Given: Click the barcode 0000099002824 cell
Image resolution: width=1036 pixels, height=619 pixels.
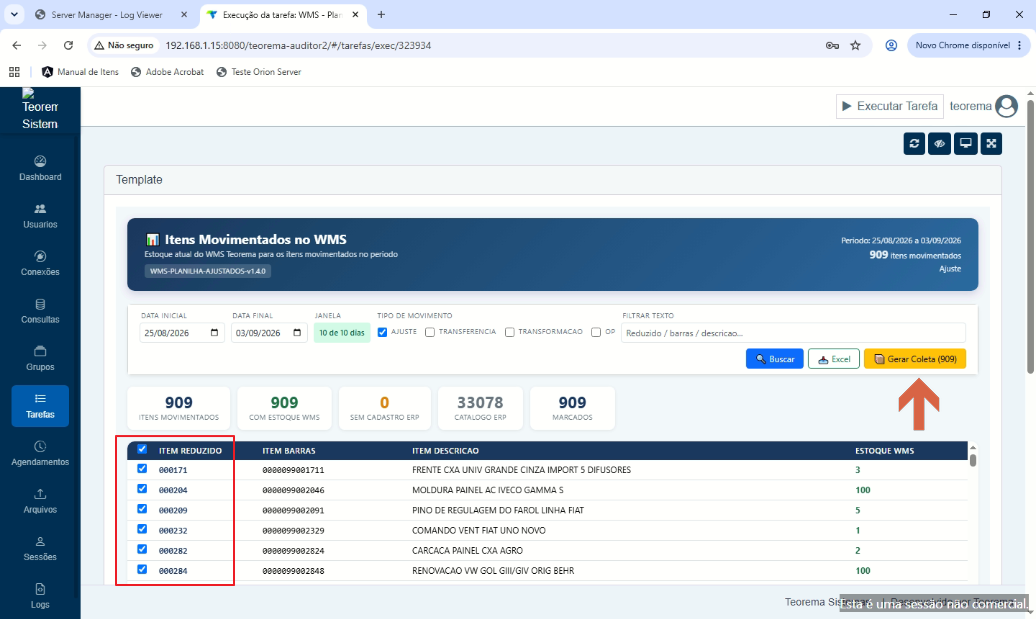Looking at the screenshot, I should click(293, 551).
